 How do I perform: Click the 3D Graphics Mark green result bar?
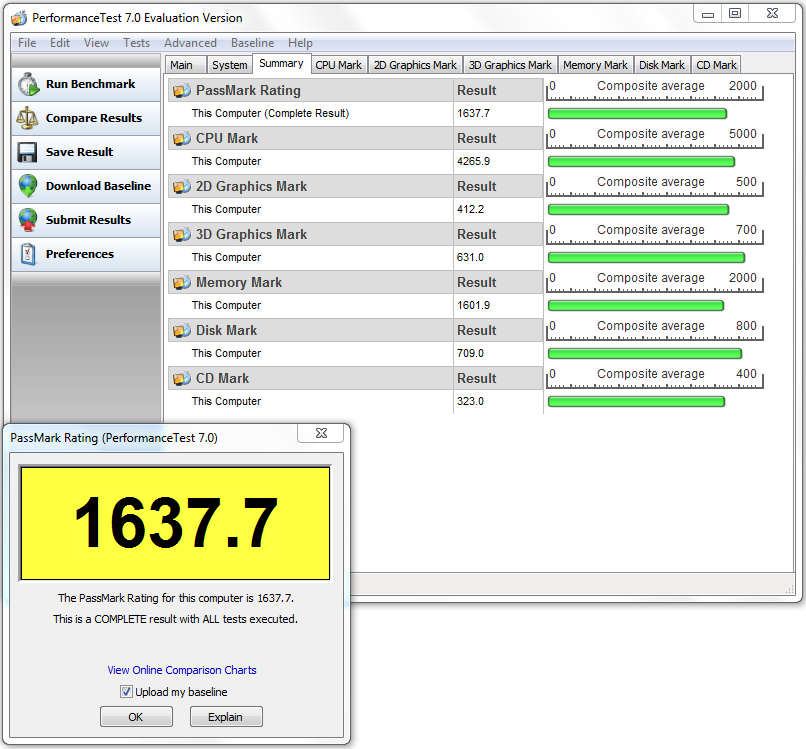647,258
